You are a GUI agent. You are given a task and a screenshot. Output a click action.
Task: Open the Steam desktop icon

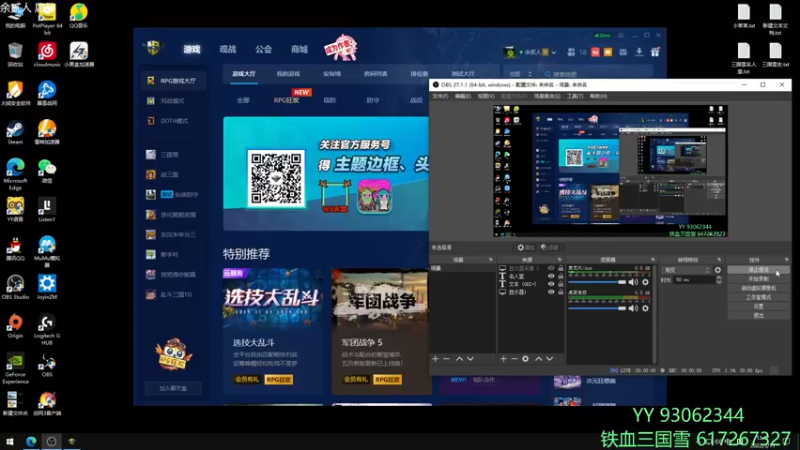[x=15, y=133]
